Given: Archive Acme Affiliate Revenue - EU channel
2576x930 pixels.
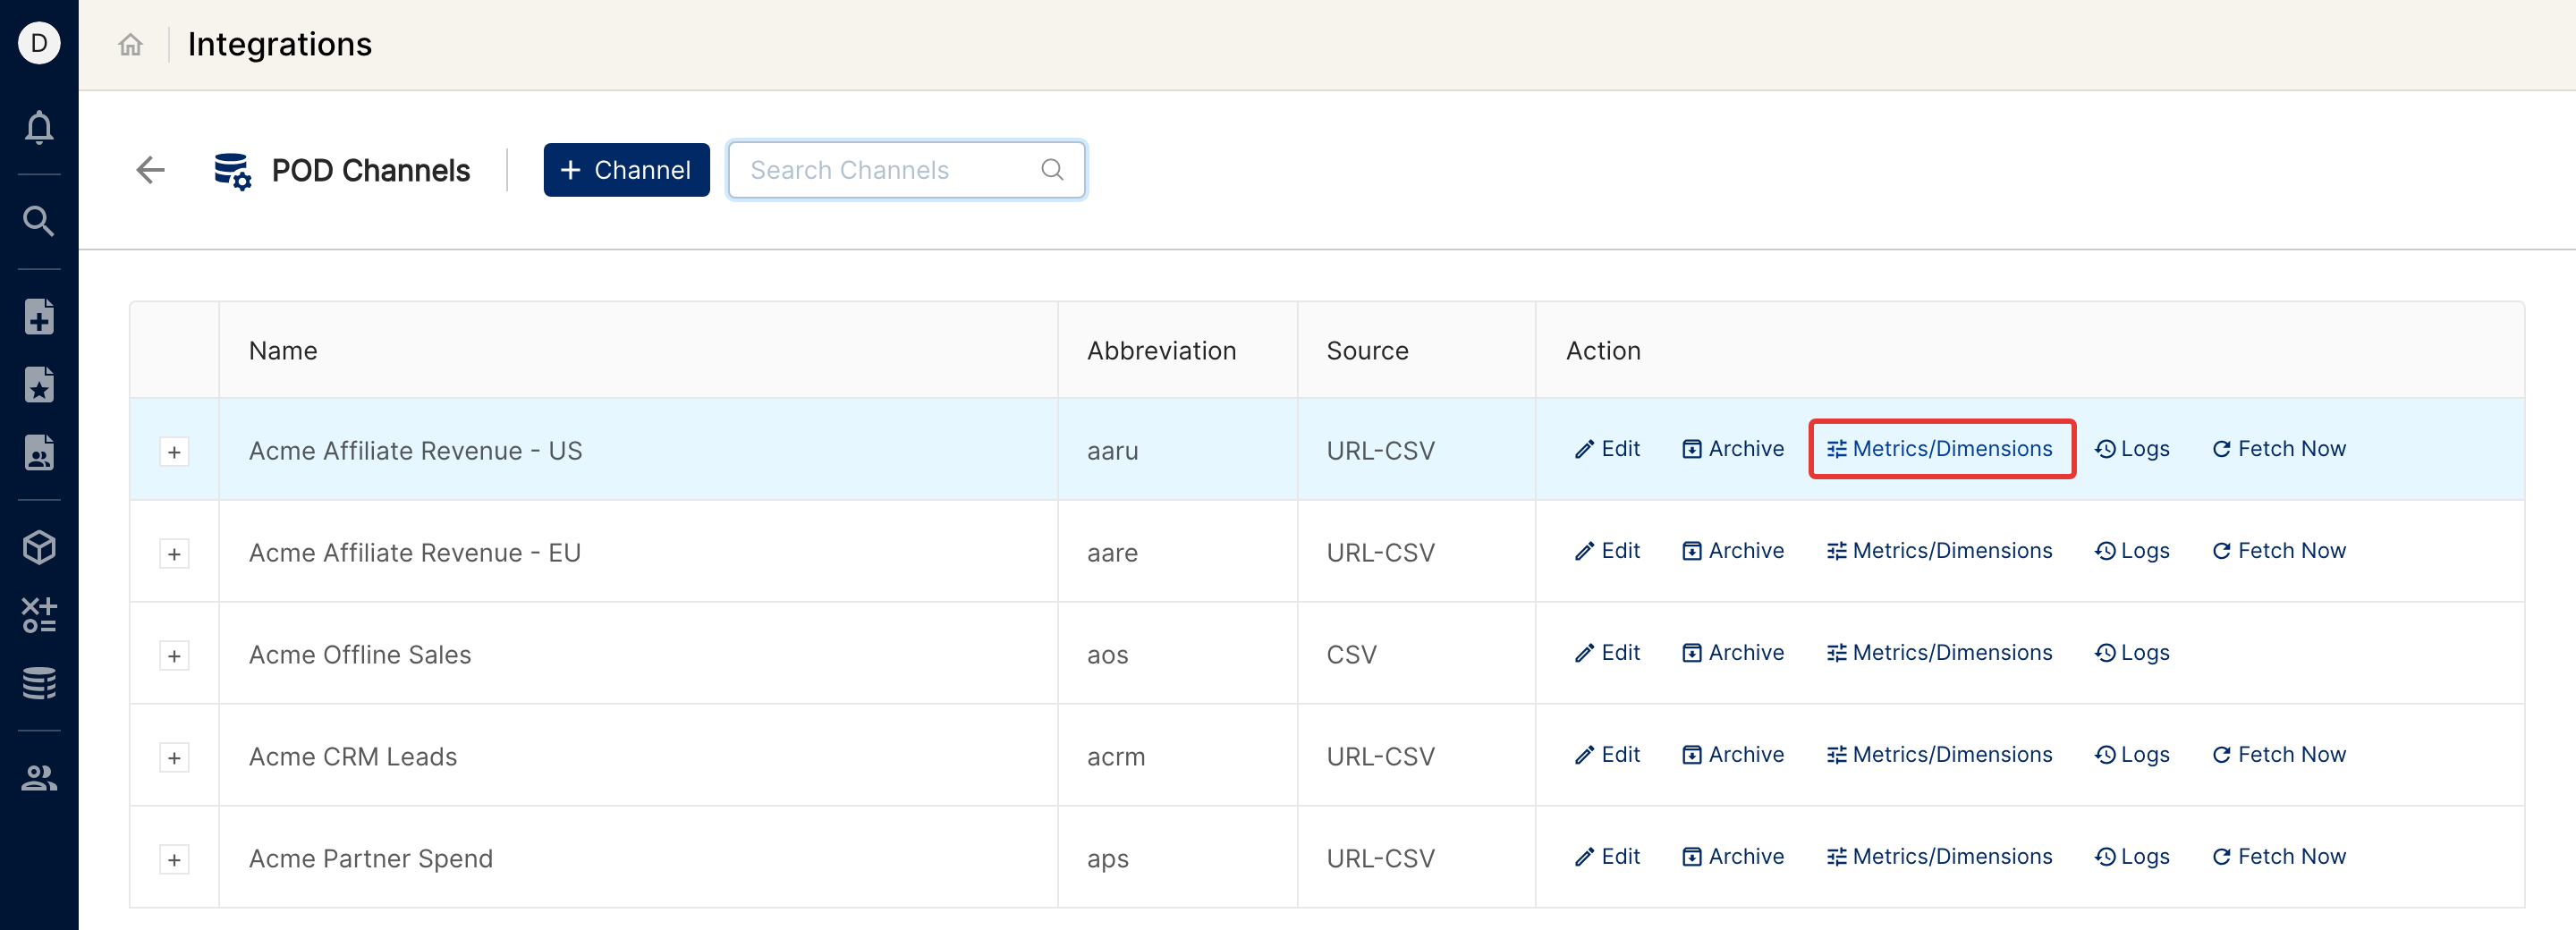Looking at the screenshot, I should click(x=1733, y=551).
